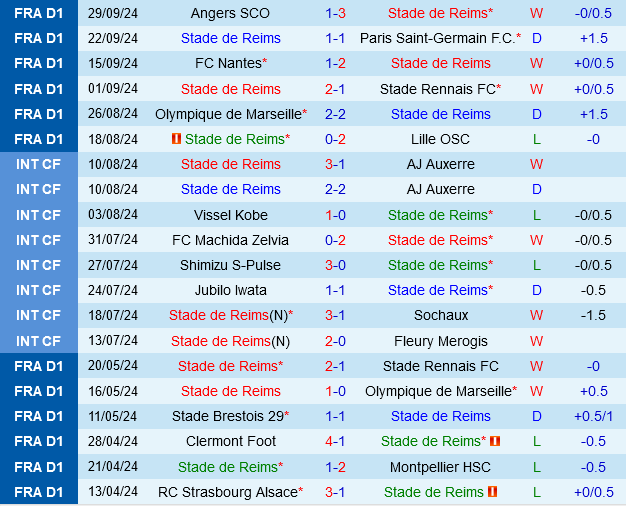This screenshot has width=626, height=506.
Task: Open the Jubilo Iwata team page
Action: (230, 290)
